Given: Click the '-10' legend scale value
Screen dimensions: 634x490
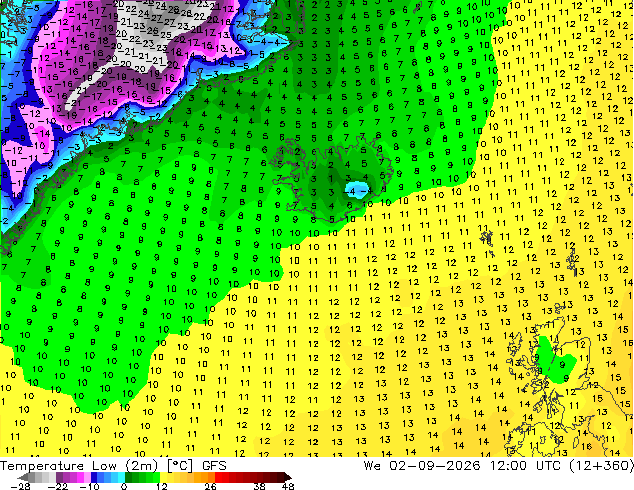Looking at the screenshot, I should [89, 486].
